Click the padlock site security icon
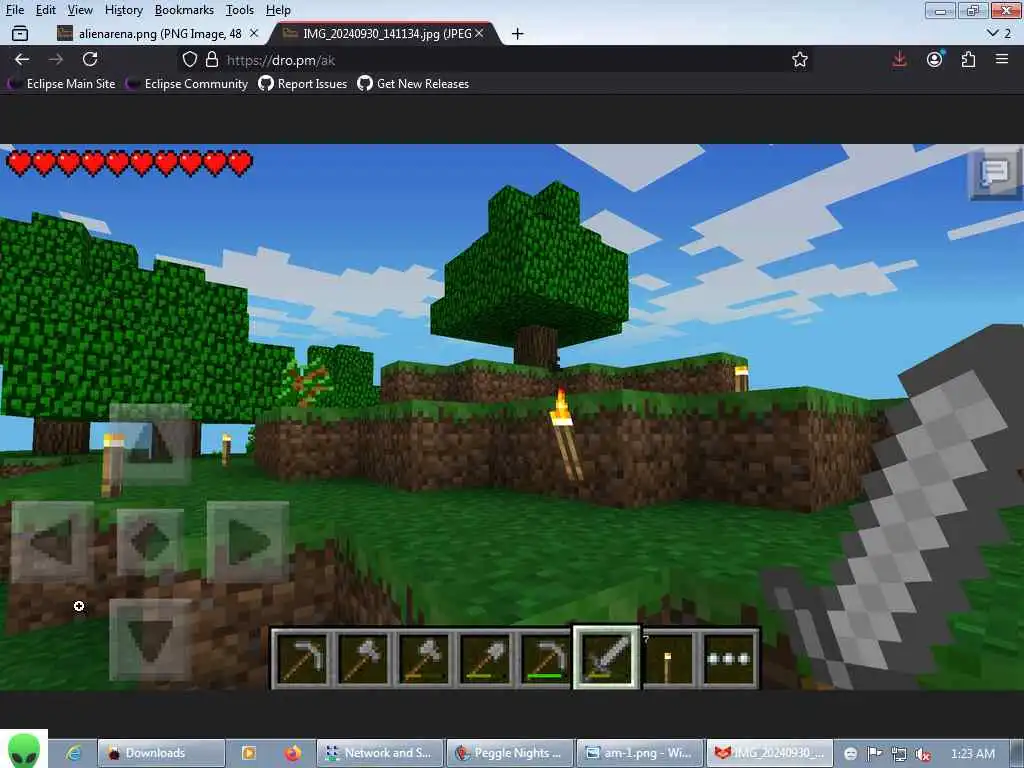The width and height of the screenshot is (1024, 768). point(212,60)
